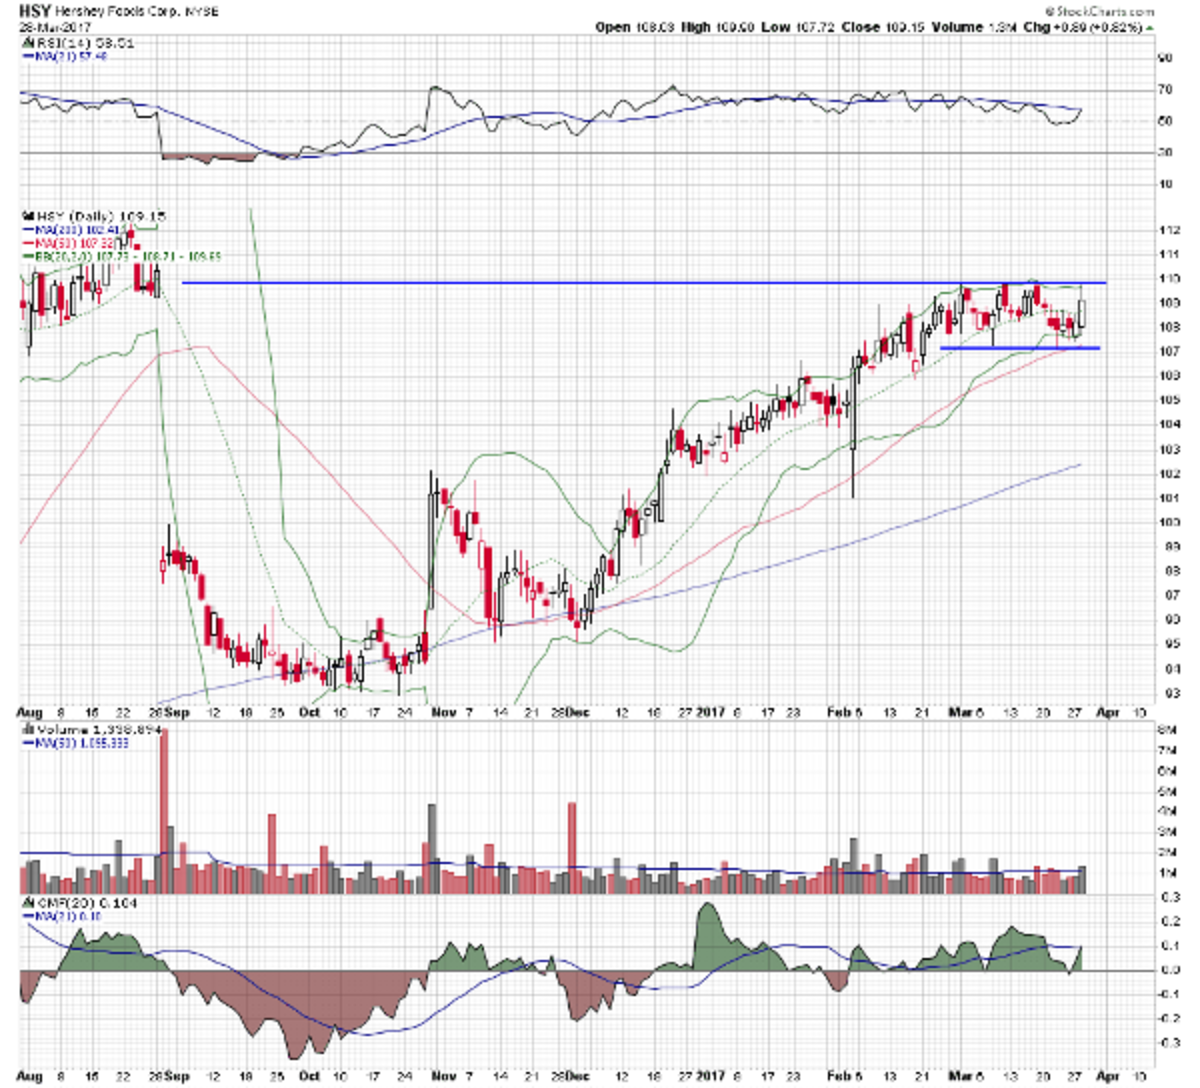Click the CMF(20) 0.104 legend label
Image resolution: width=1200 pixels, height=1088 pixels.
click(87, 902)
